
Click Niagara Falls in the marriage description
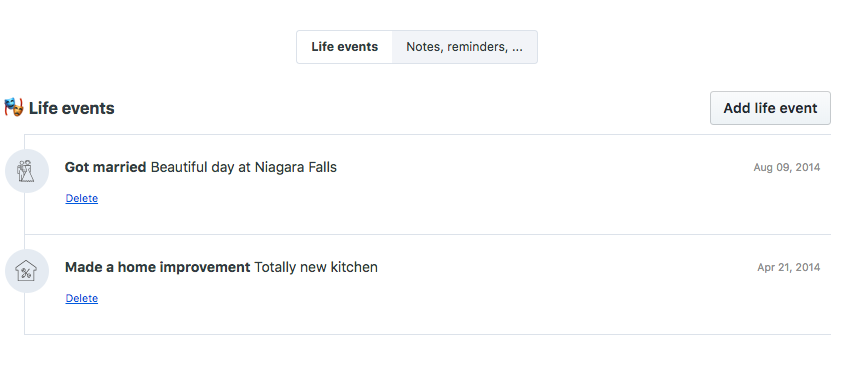click(x=295, y=167)
